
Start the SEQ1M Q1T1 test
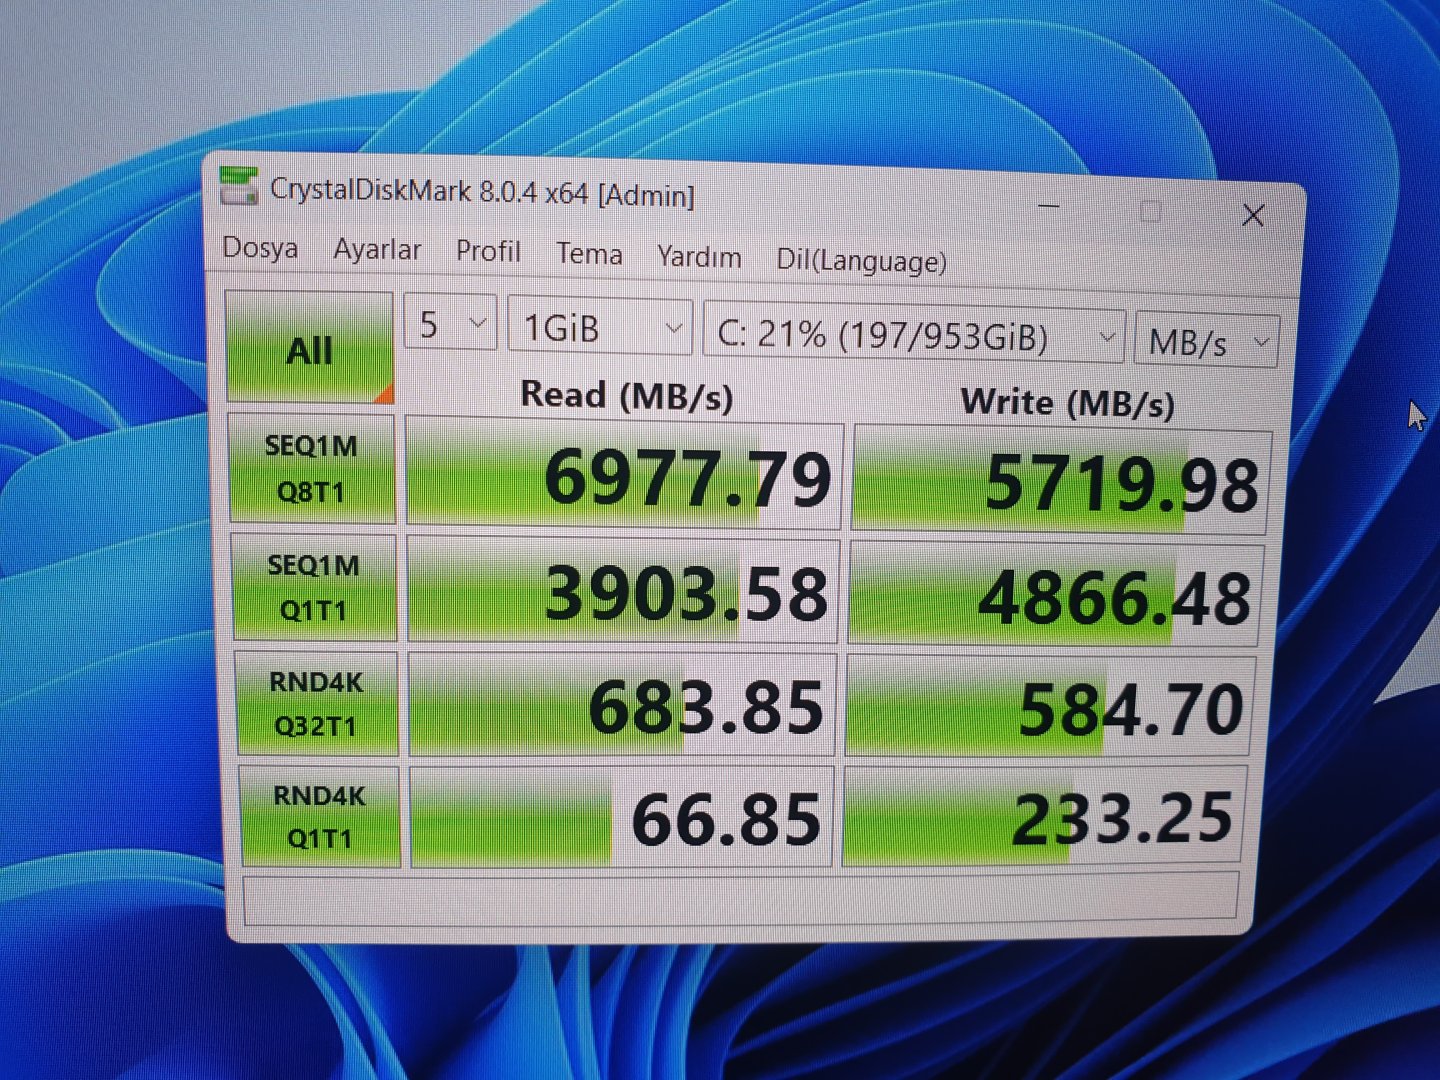click(x=314, y=587)
